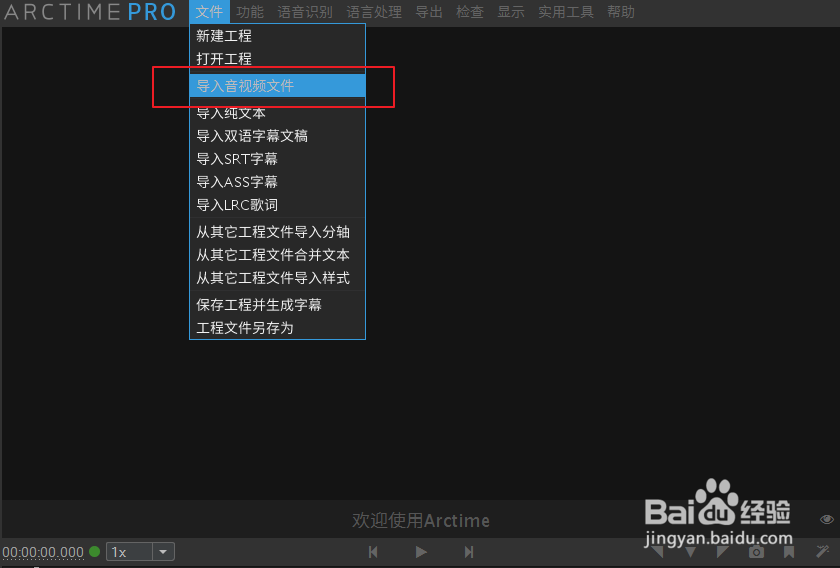Choose 从其它工程文件合并文本
The width and height of the screenshot is (840, 568).
click(278, 255)
